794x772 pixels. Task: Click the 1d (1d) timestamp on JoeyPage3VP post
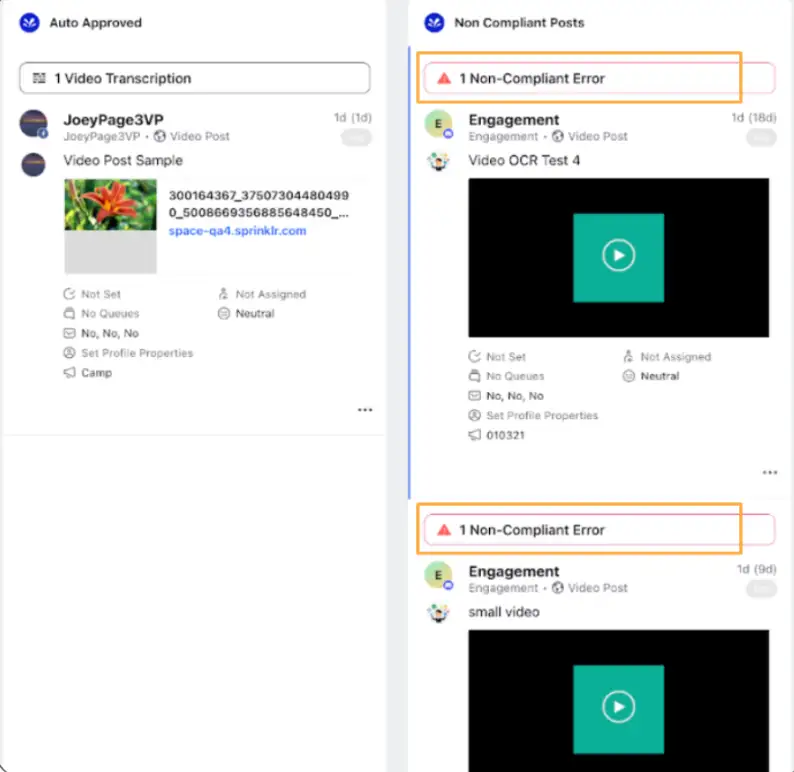[x=353, y=117]
